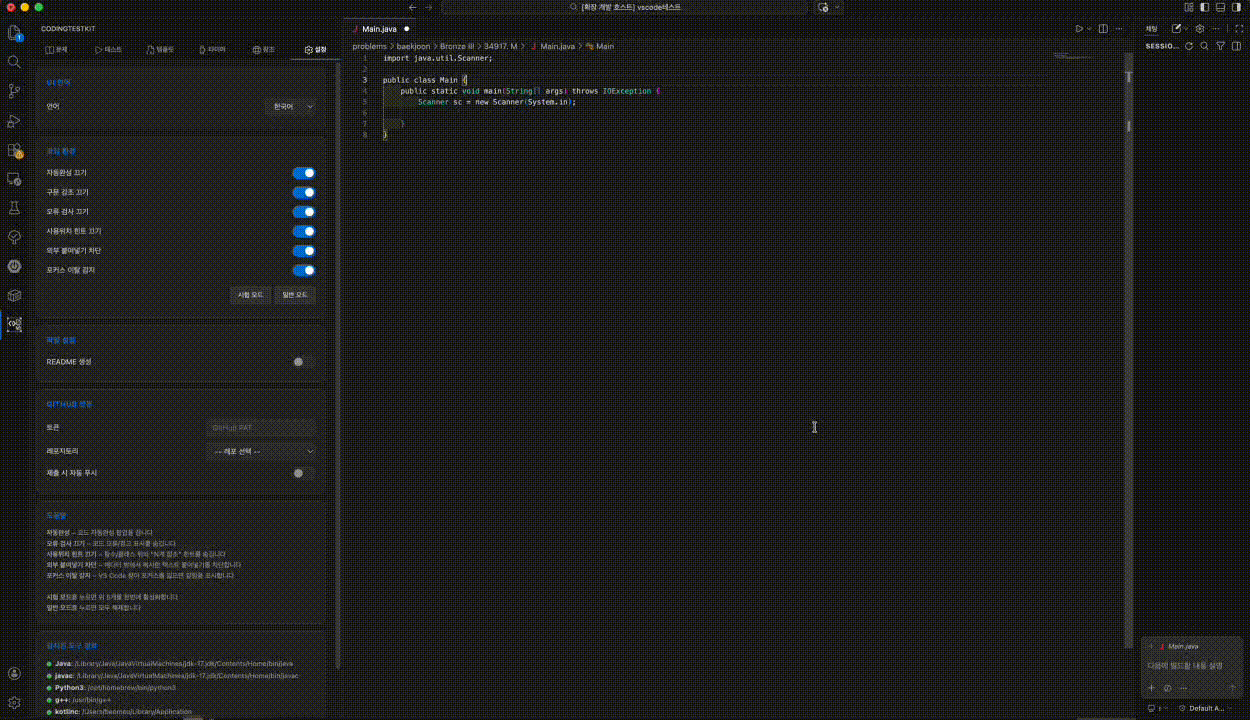Click Bronze III in the breadcrumb
The height and width of the screenshot is (720, 1250).
coord(457,46)
